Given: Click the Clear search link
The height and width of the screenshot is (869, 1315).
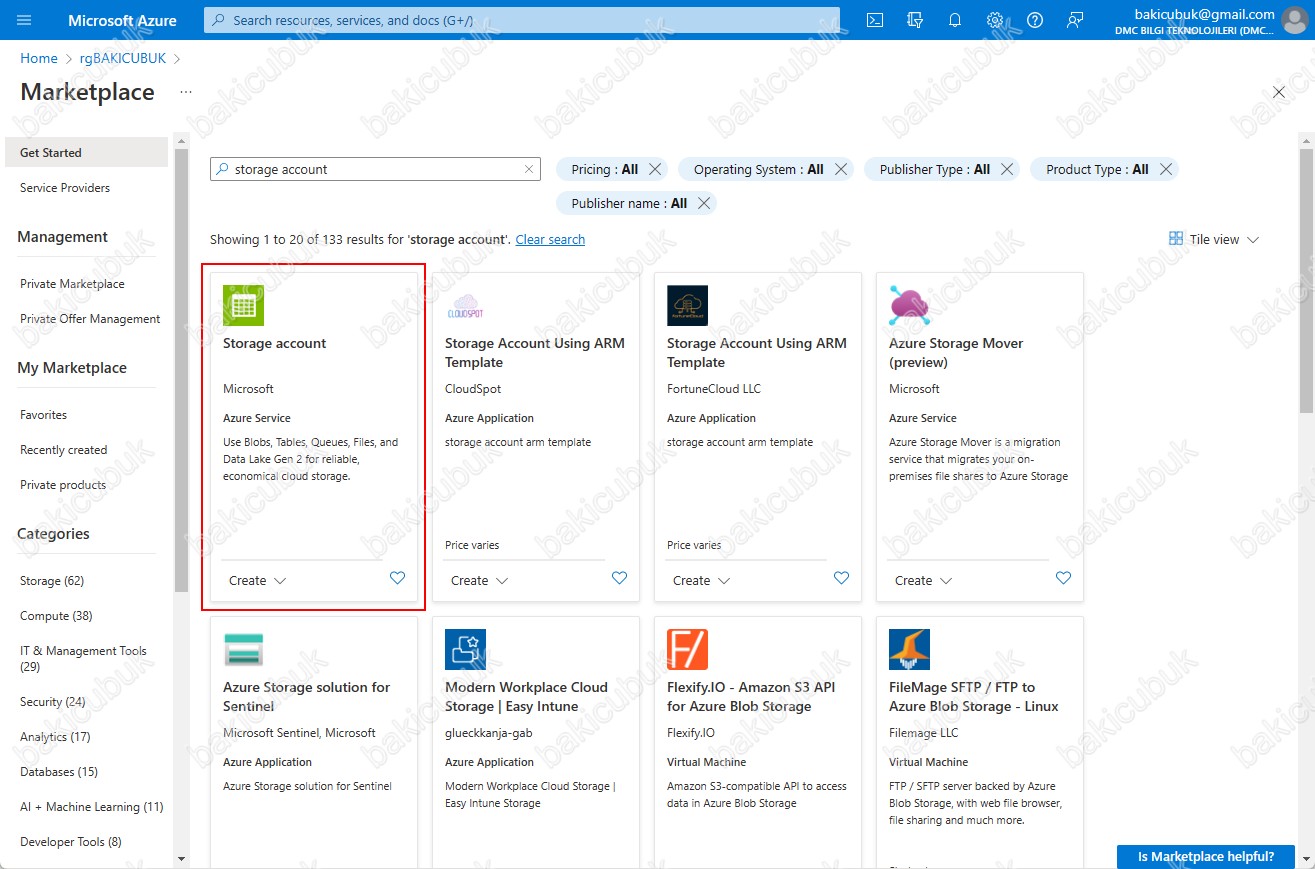Looking at the screenshot, I should point(550,239).
